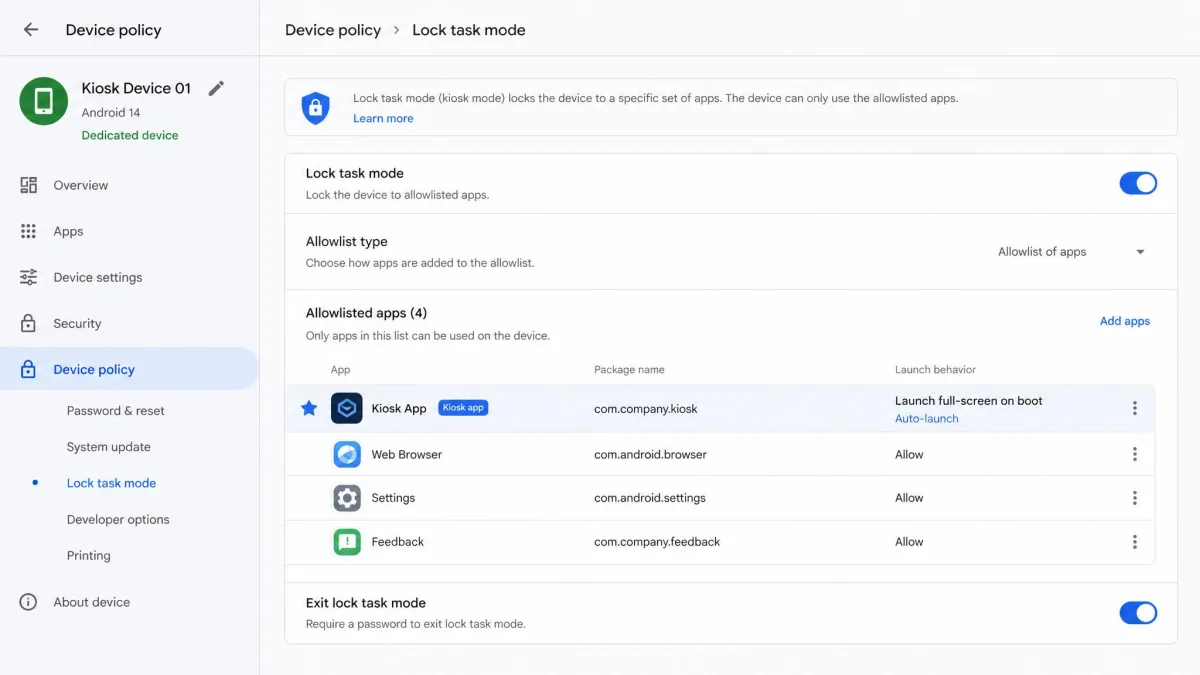Open the more options menu for Kiosk App
The image size is (1200, 675).
pyautogui.click(x=1134, y=408)
